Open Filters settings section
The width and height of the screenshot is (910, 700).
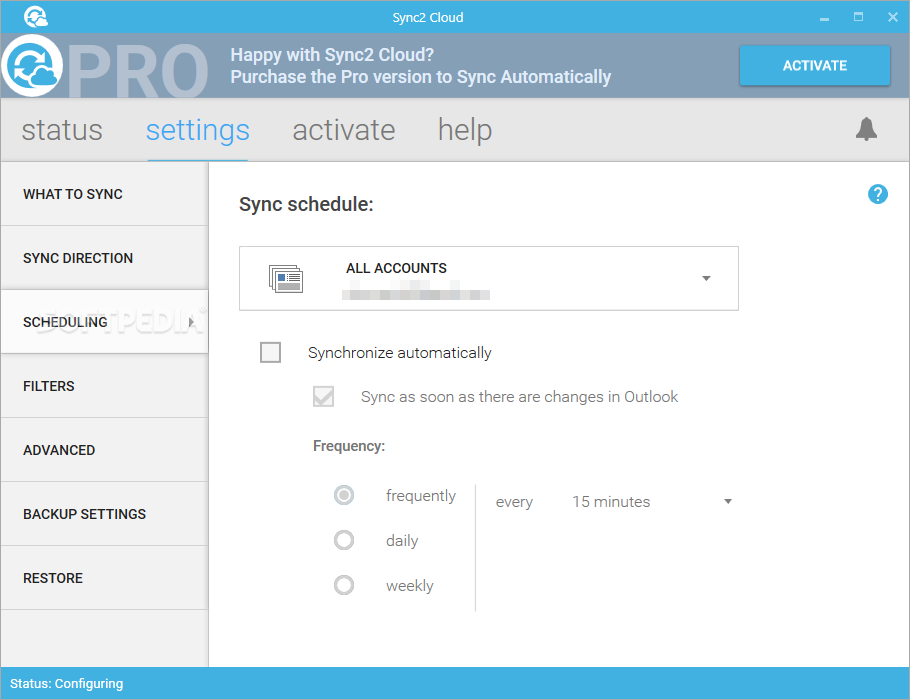pos(104,386)
